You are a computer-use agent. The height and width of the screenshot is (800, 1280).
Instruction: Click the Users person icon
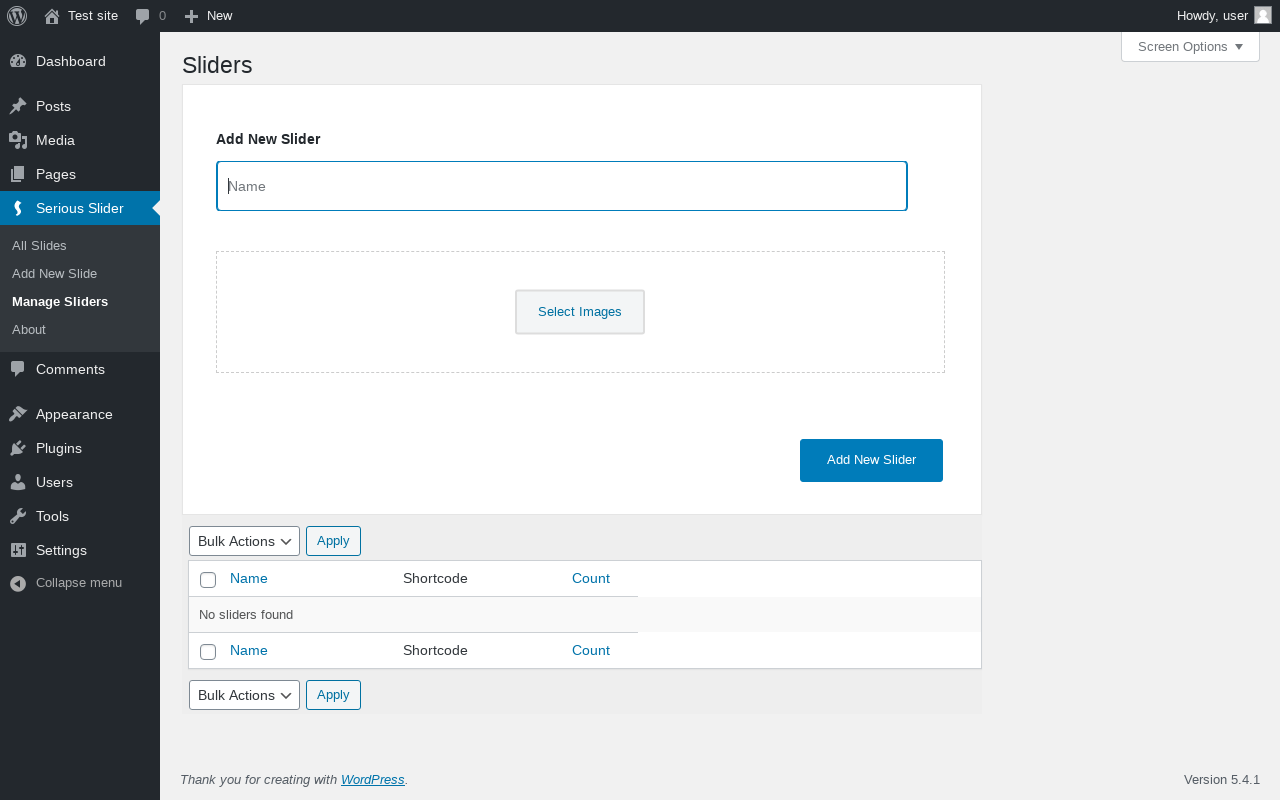point(18,482)
